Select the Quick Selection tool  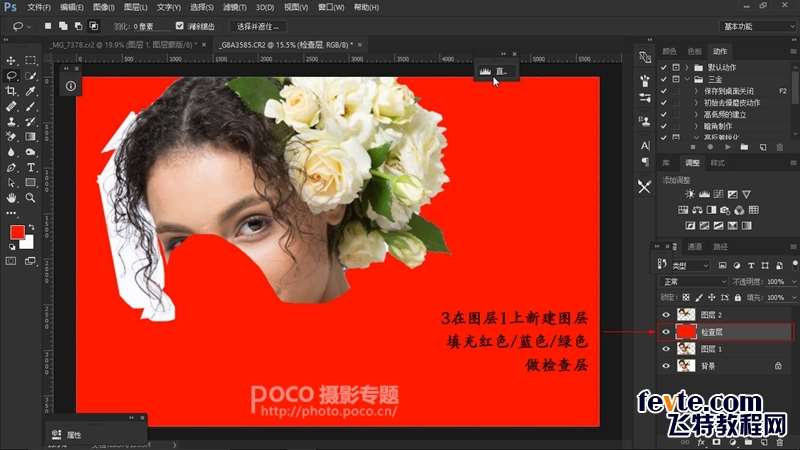pyautogui.click(x=31, y=76)
